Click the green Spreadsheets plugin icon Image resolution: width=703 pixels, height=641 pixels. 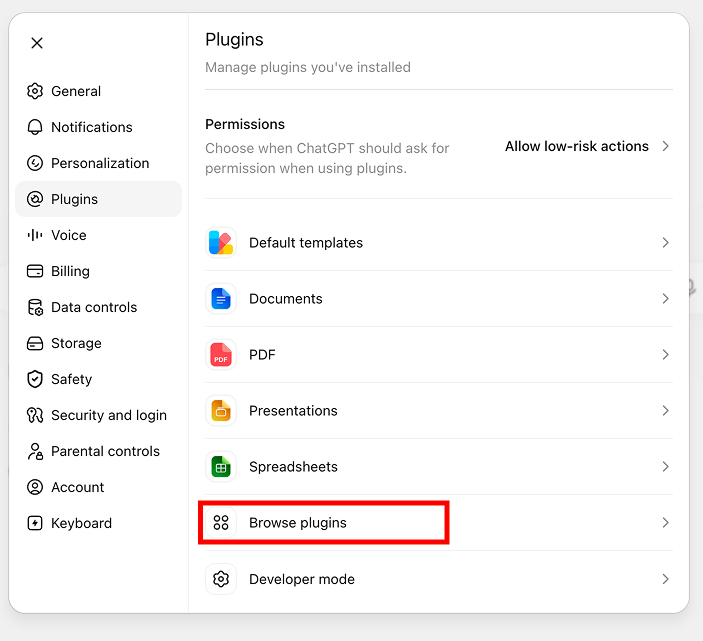pyautogui.click(x=221, y=467)
